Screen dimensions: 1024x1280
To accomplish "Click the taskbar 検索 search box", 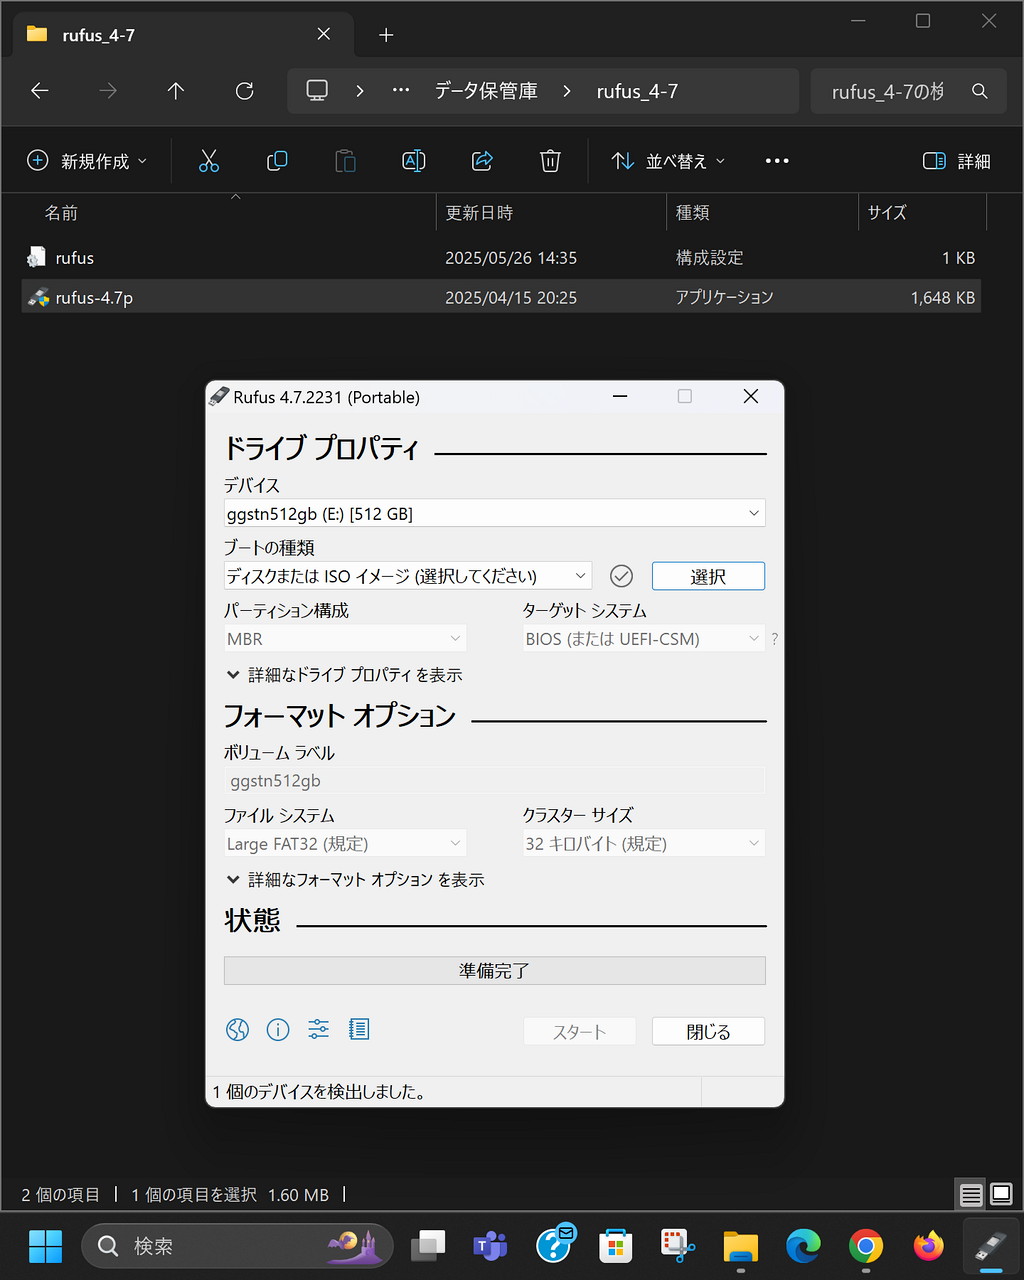I will [237, 1246].
